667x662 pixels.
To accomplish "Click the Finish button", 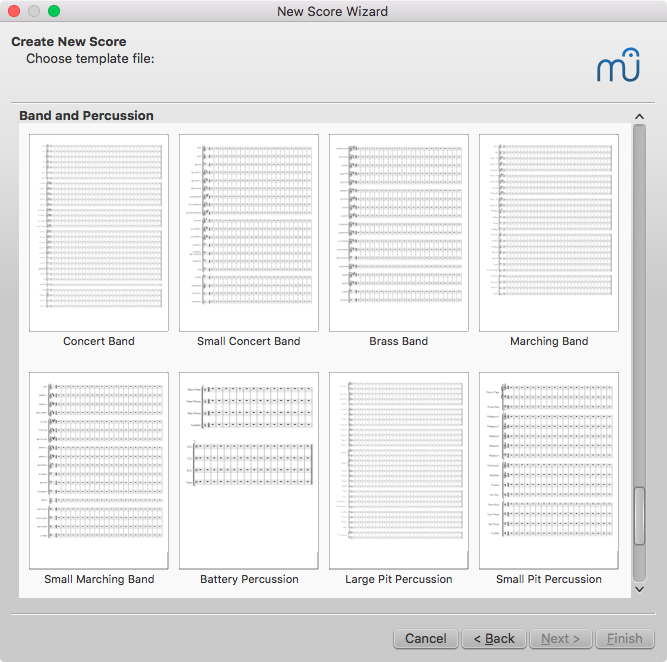I will point(625,639).
